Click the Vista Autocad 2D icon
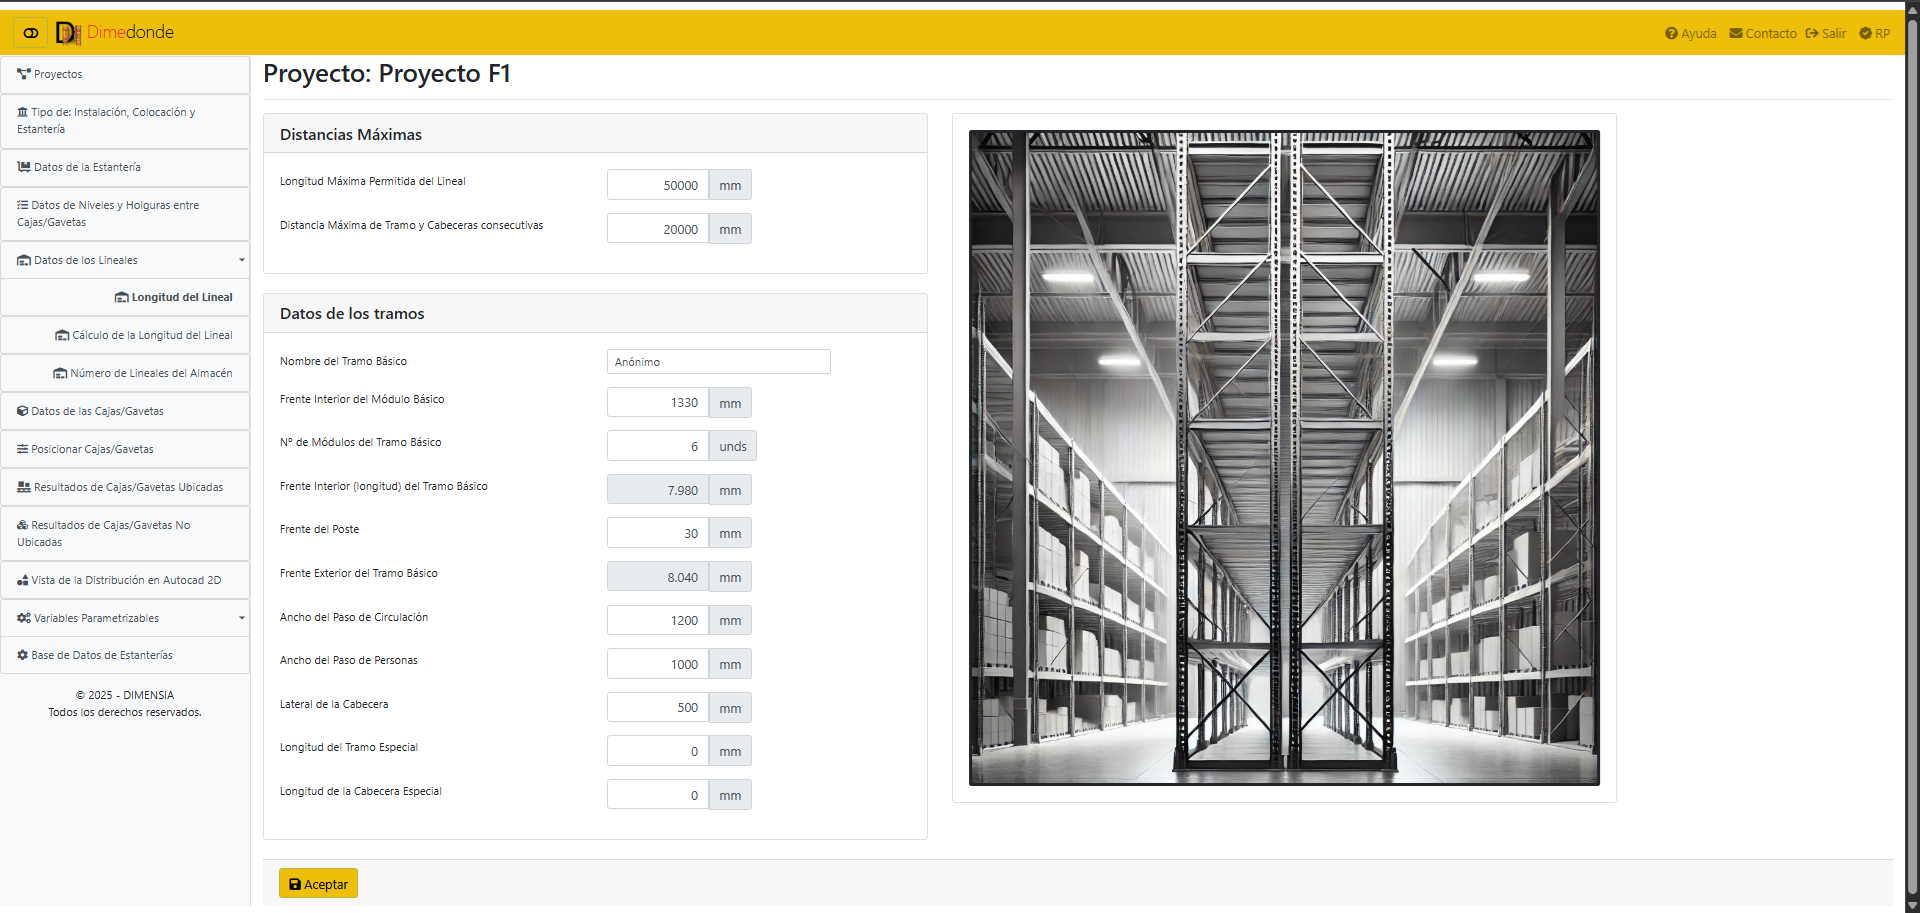Viewport: 1920px width, 913px height. click(23, 581)
